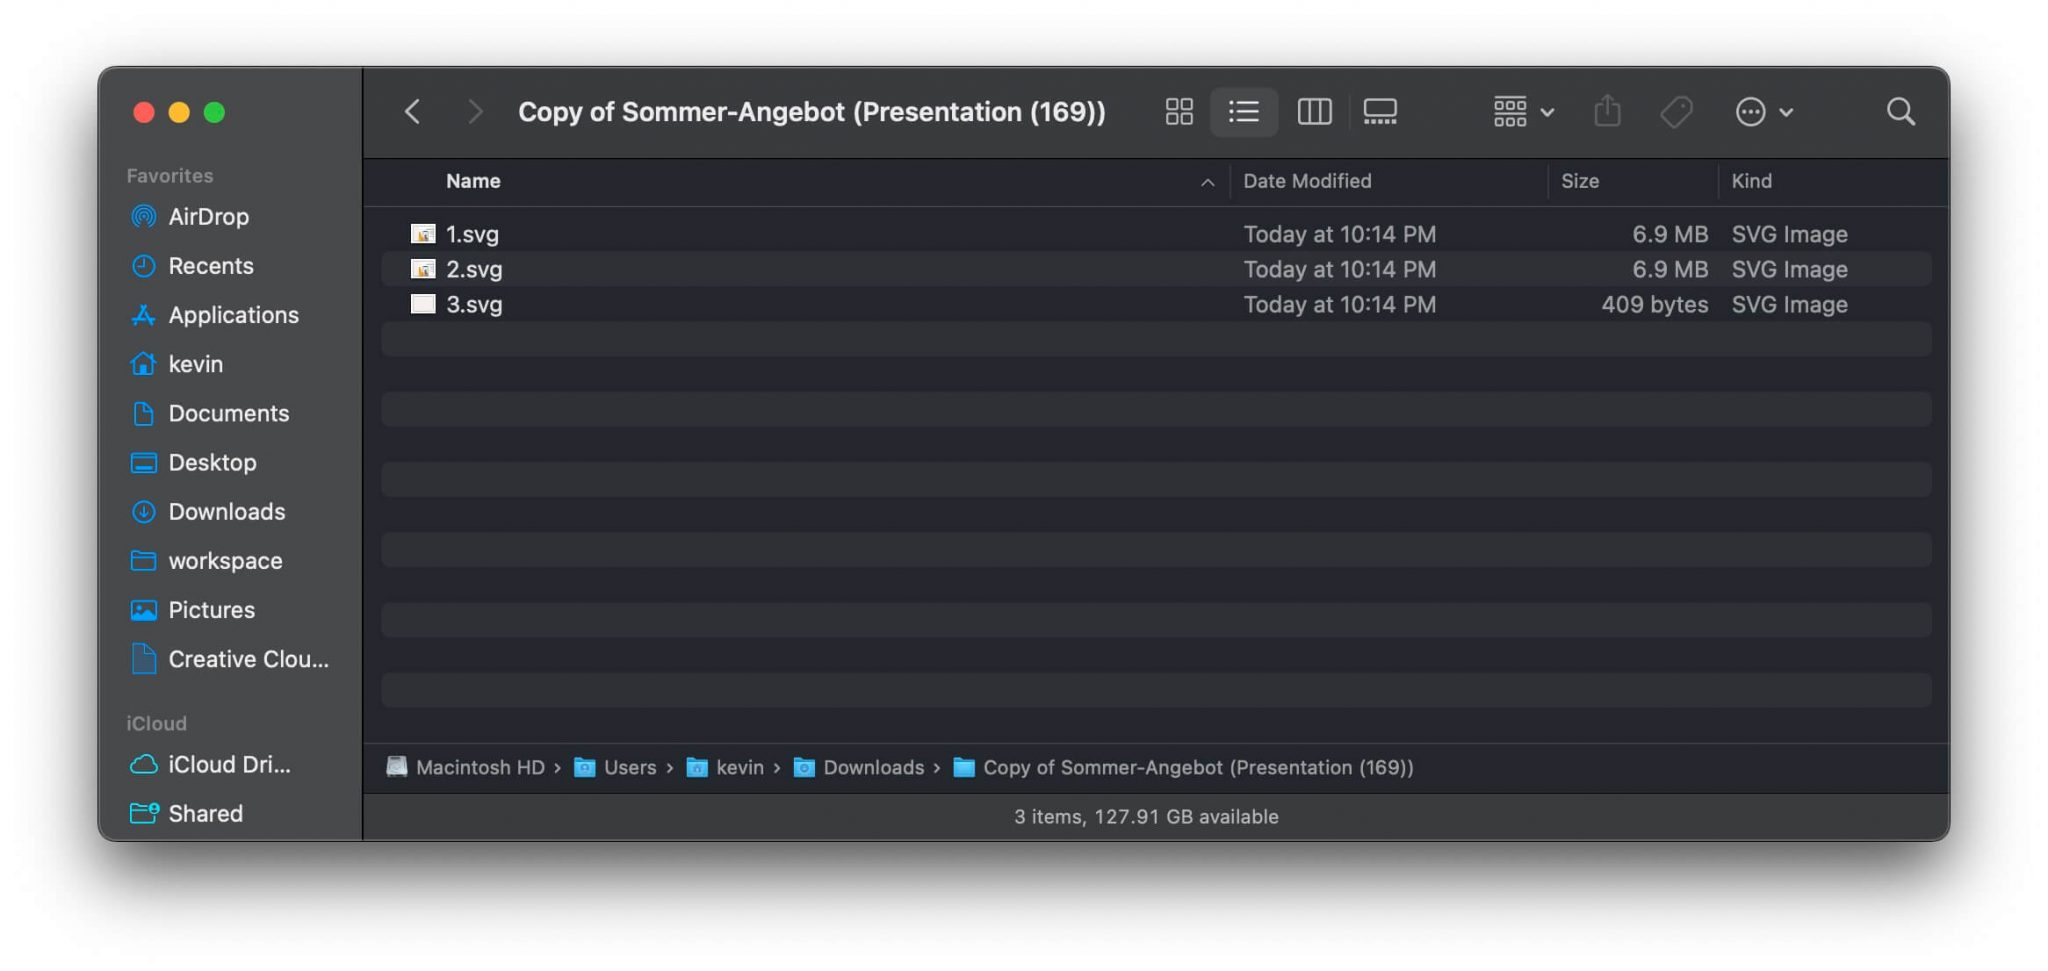Screen dimensions: 2048x971
Task: Click the date modified of 2.svg
Action: (1339, 269)
